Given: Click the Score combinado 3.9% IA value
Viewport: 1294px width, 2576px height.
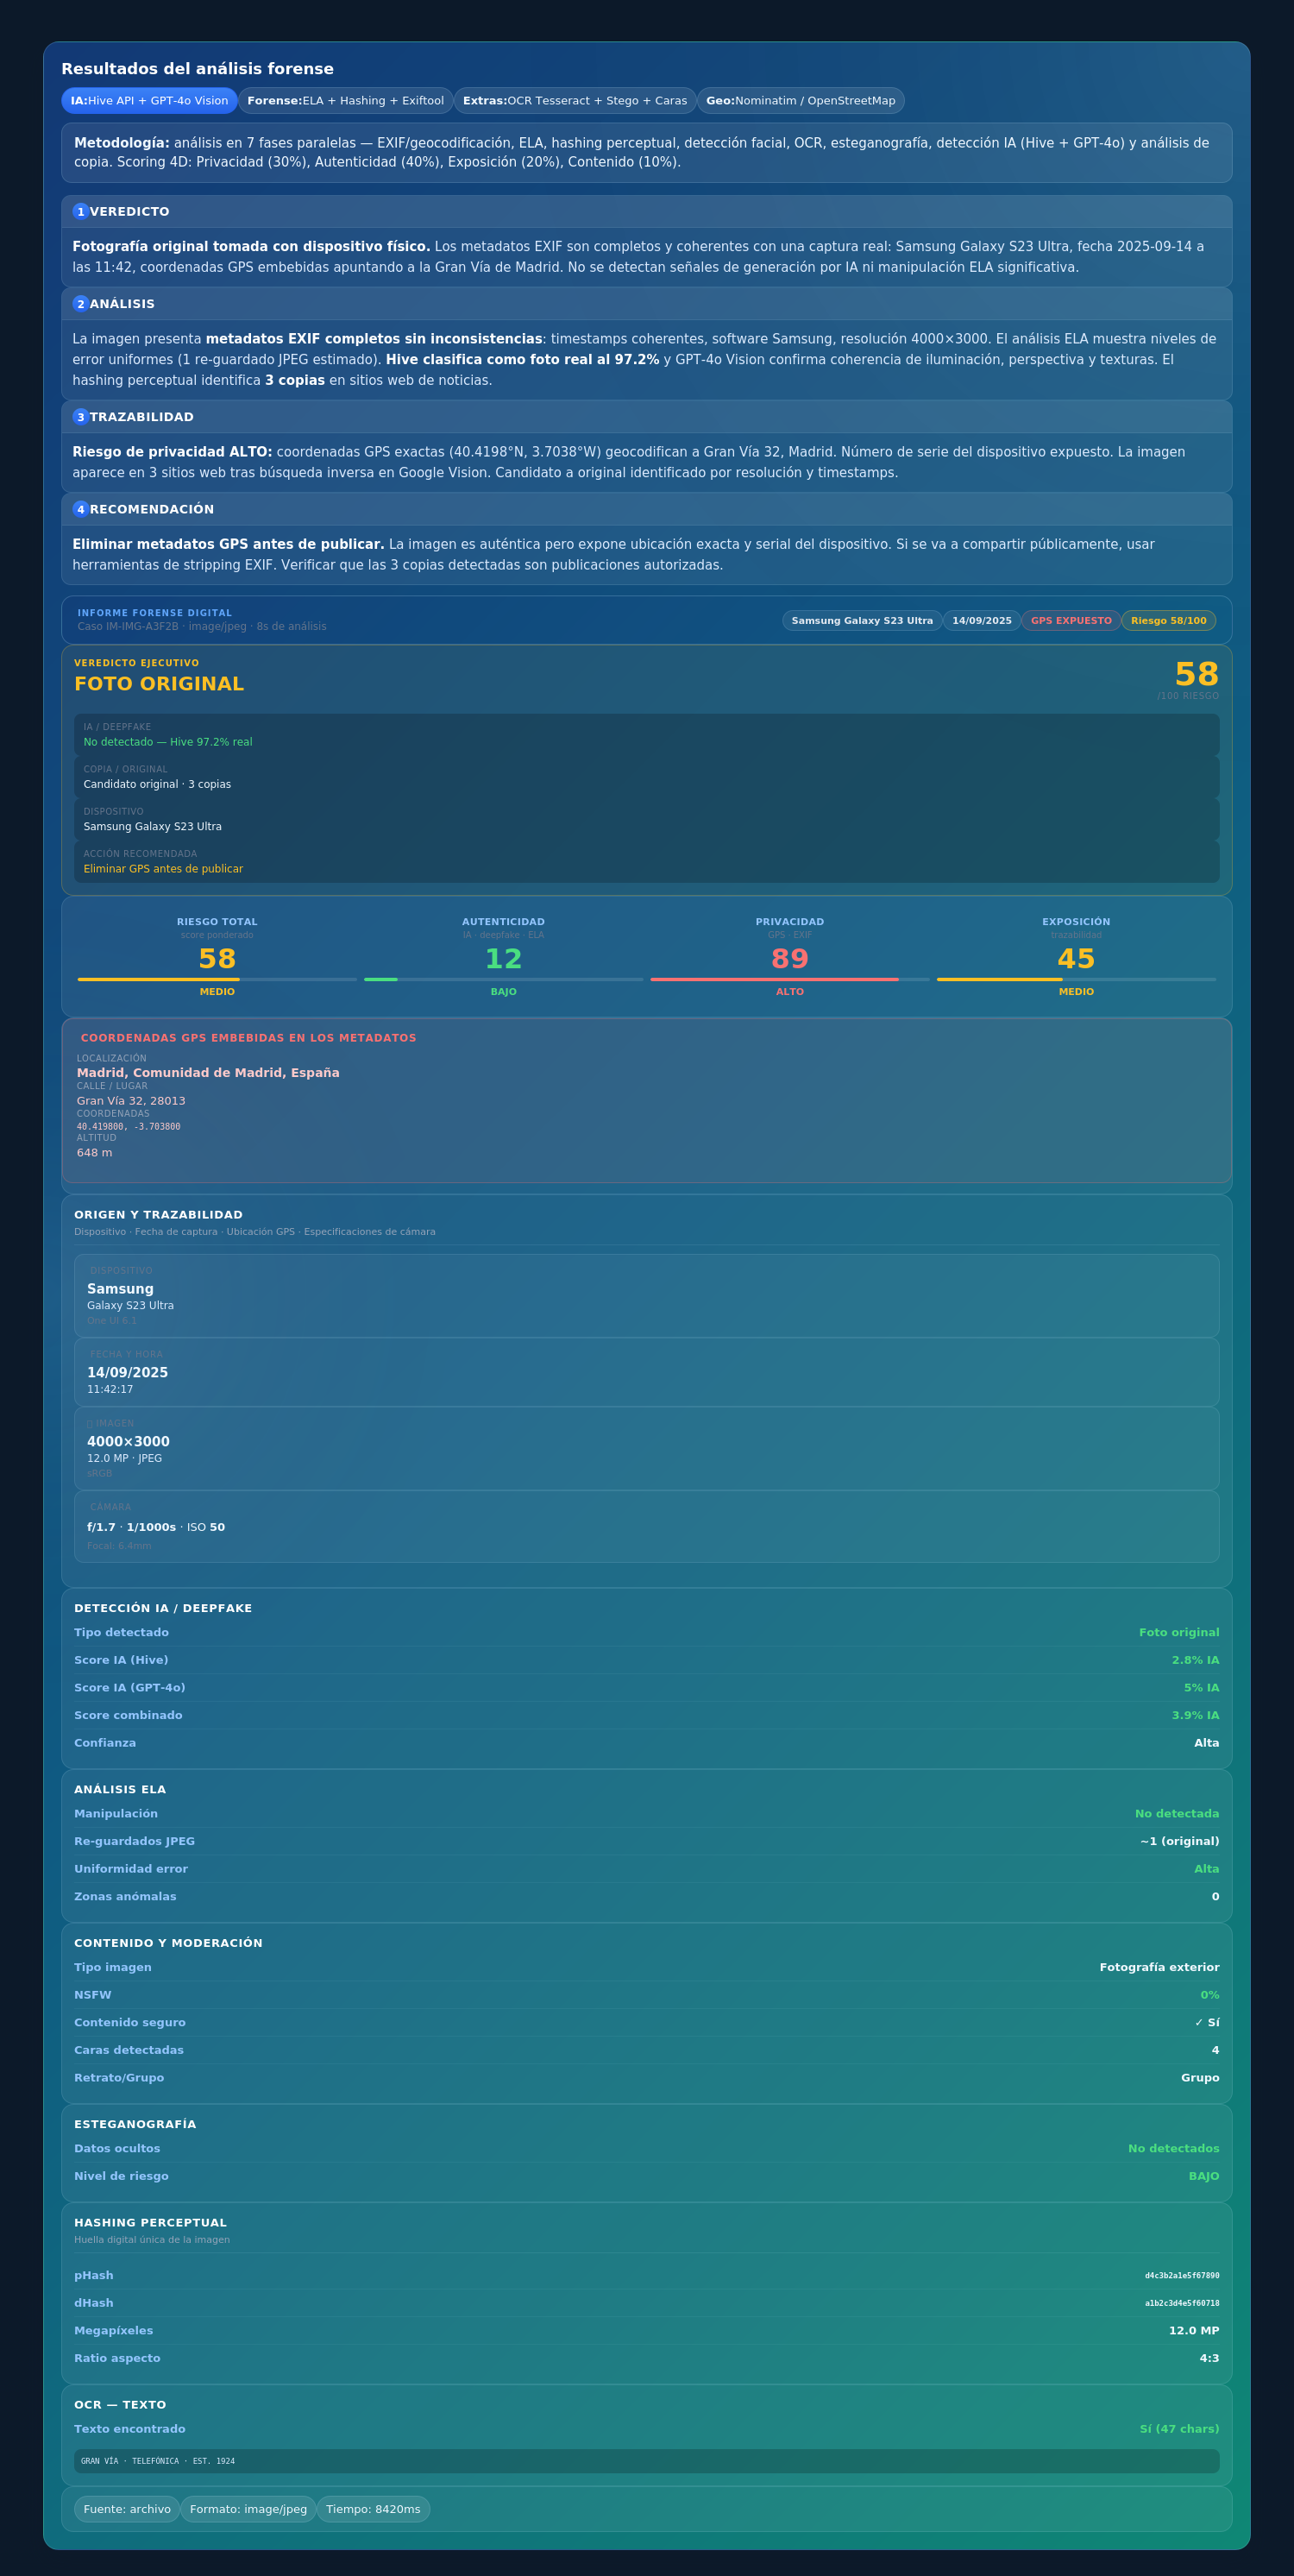Looking at the screenshot, I should coord(1195,1715).
